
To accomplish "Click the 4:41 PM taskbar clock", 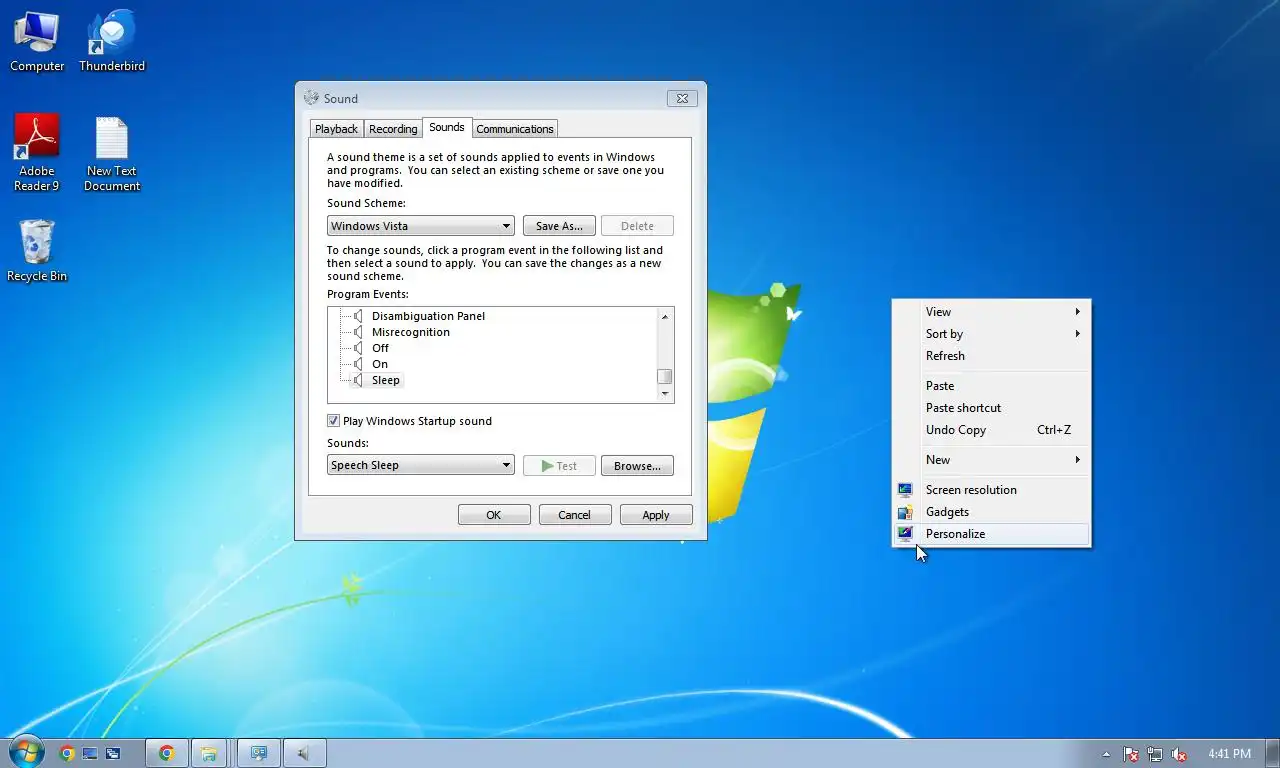I will tap(1229, 754).
